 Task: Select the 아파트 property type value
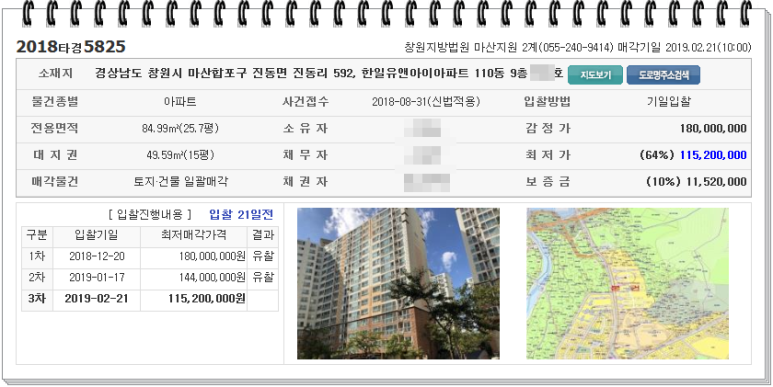(180, 102)
